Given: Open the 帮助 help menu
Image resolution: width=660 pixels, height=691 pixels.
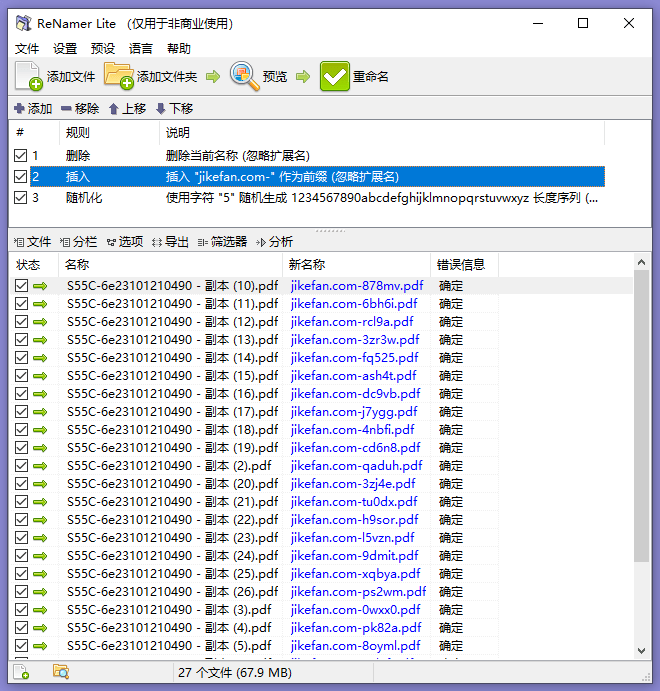Looking at the screenshot, I should pyautogui.click(x=179, y=48).
